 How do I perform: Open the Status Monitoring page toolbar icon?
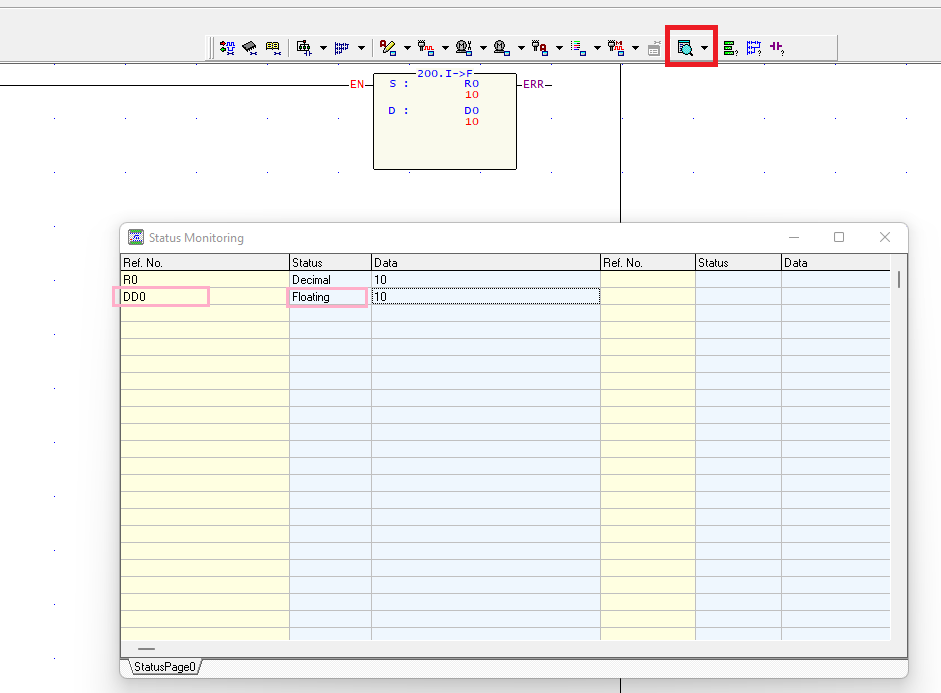(x=685, y=47)
